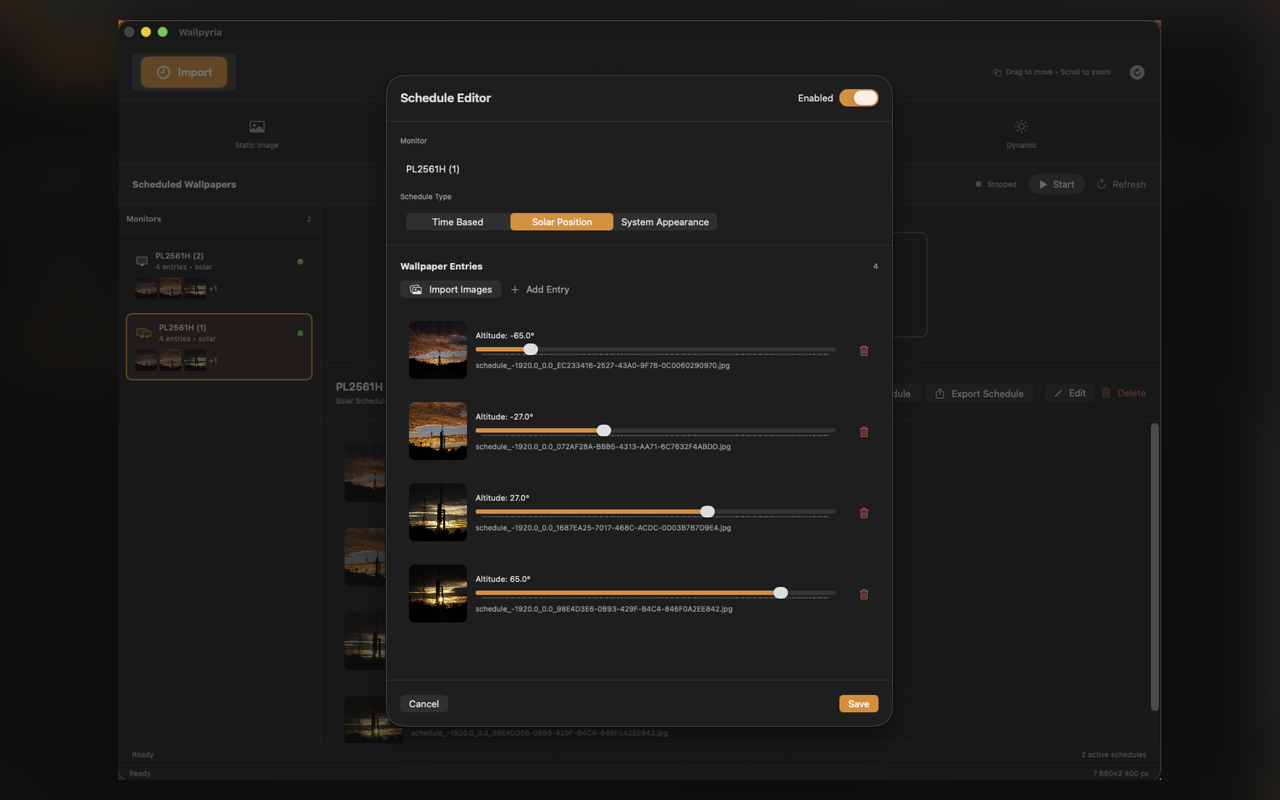
Task: Choose System Appearance schedule type
Action: (665, 222)
